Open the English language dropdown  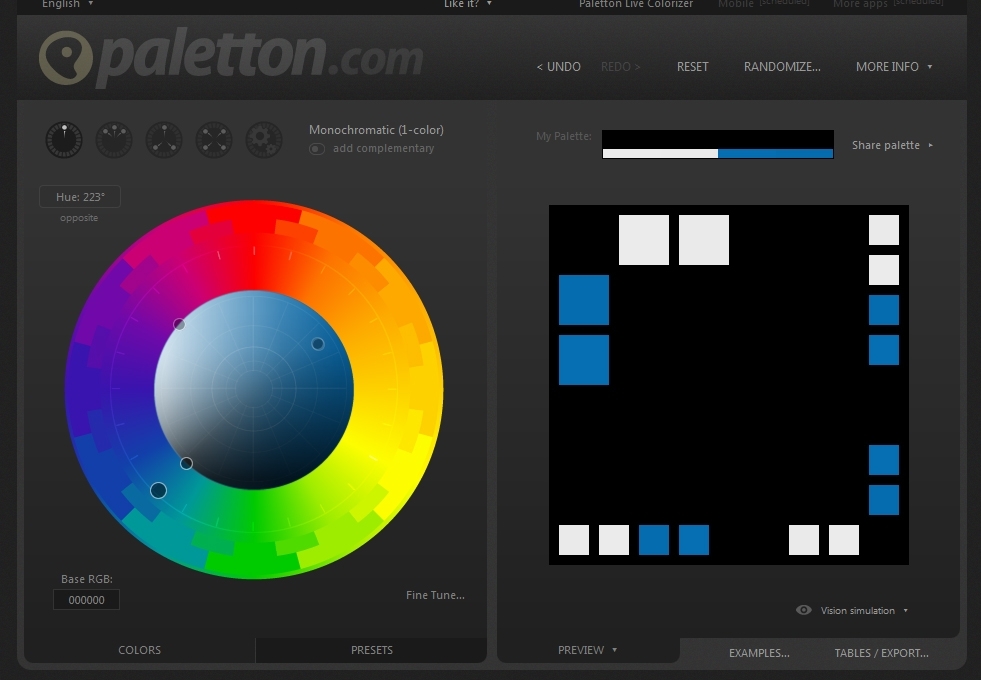pyautogui.click(x=67, y=4)
